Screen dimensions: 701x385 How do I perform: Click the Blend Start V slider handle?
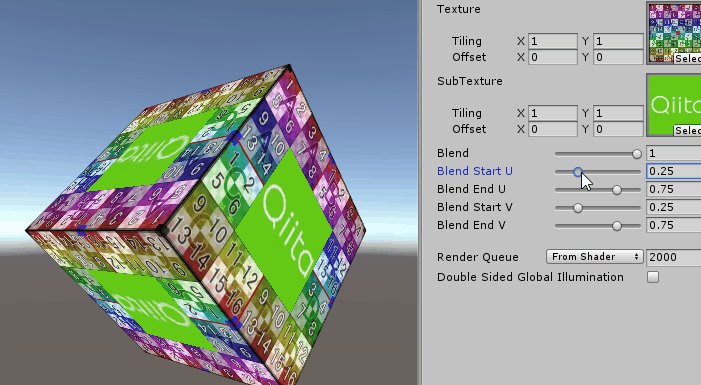(x=578, y=208)
